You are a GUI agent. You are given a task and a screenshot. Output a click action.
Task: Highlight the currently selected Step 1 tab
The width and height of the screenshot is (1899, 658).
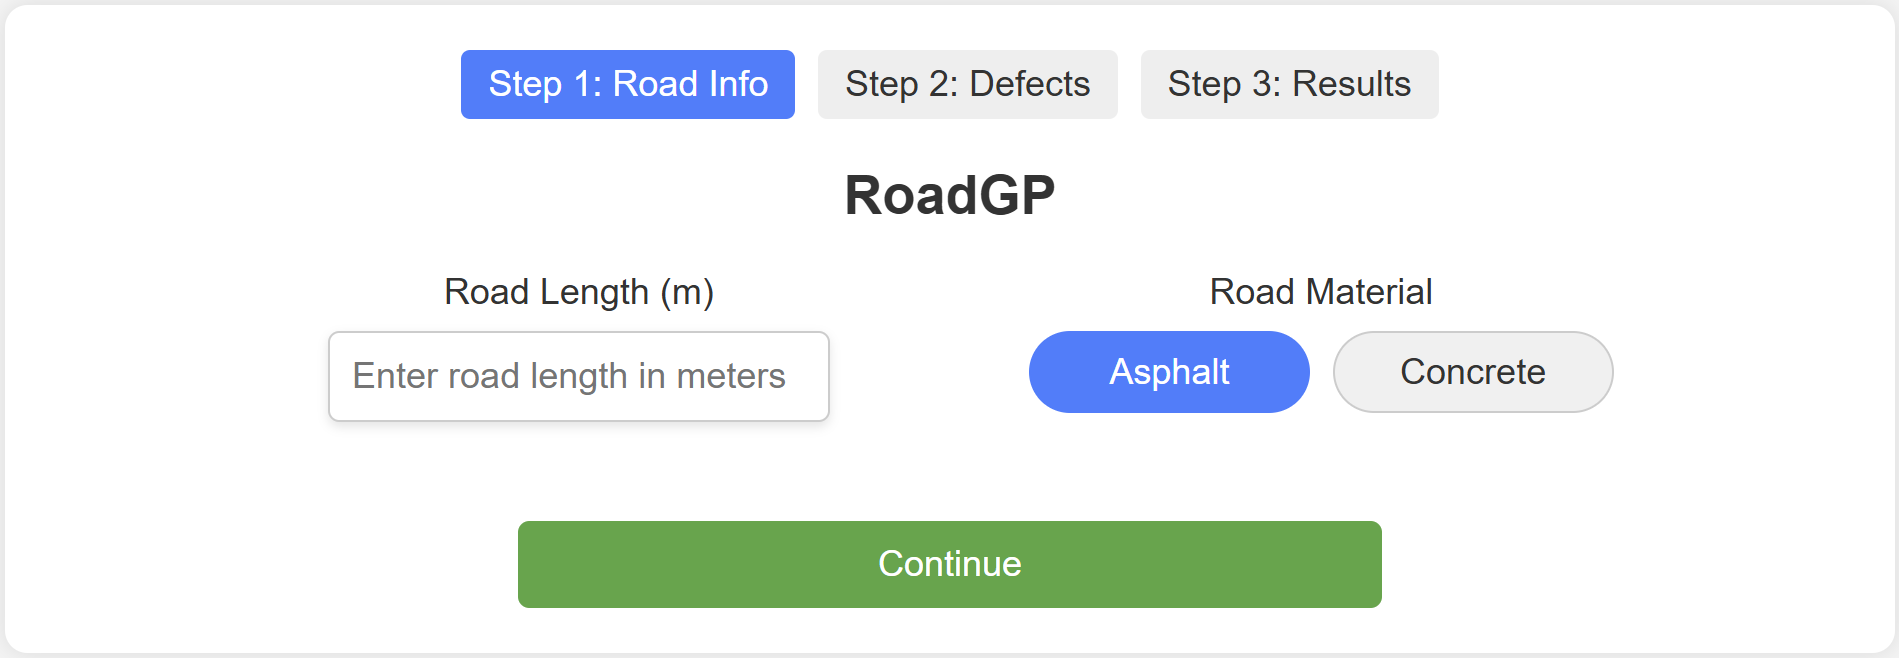pos(627,84)
